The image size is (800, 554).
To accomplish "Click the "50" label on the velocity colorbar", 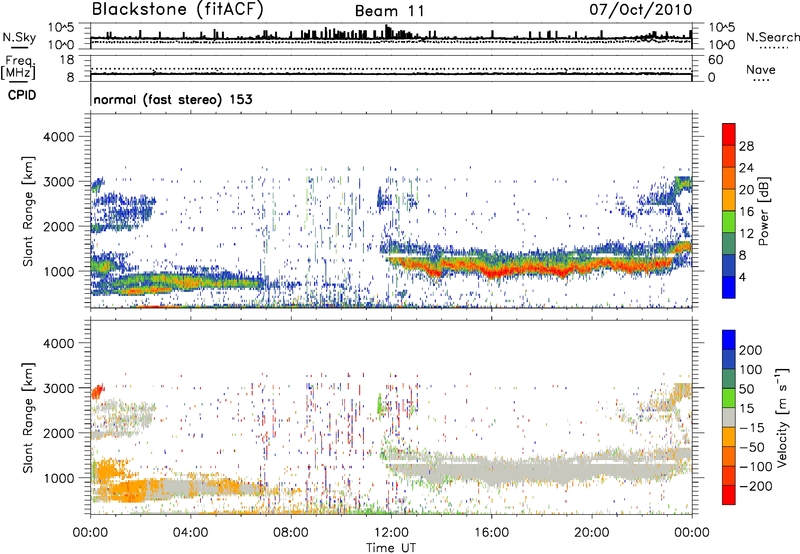I will tap(746, 389).
